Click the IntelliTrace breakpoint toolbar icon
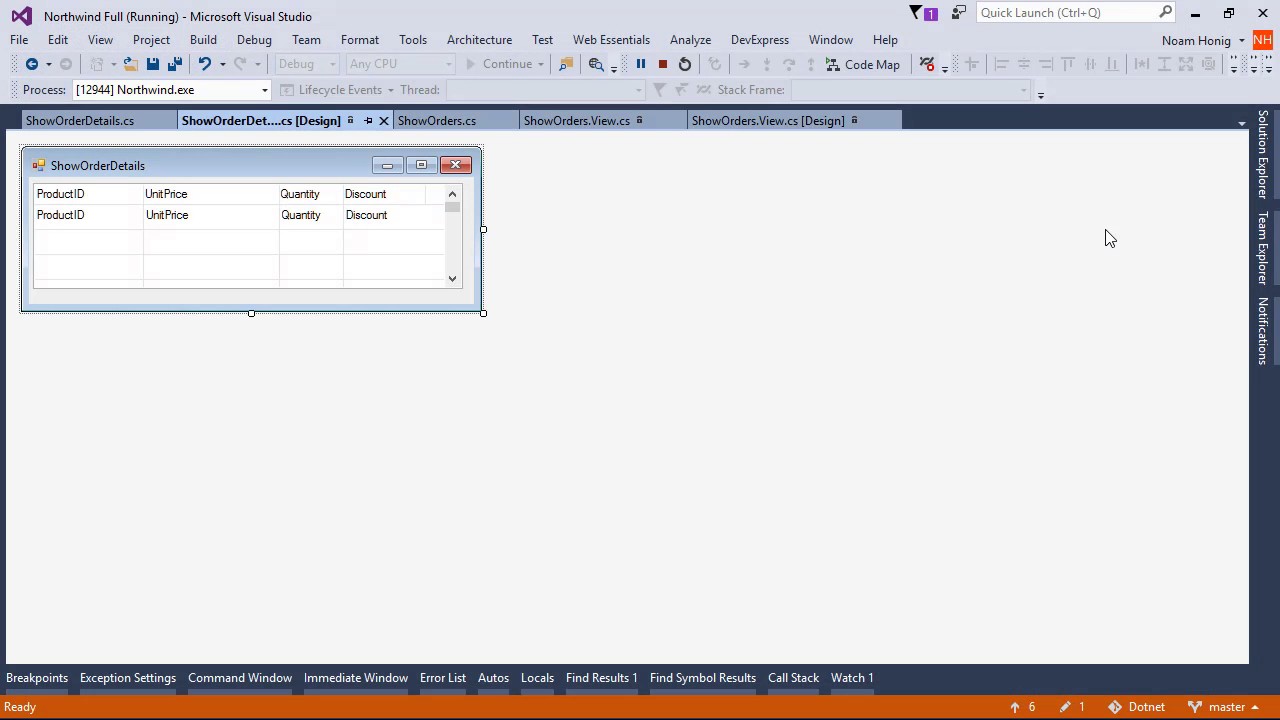This screenshot has width=1280, height=720. coord(927,64)
